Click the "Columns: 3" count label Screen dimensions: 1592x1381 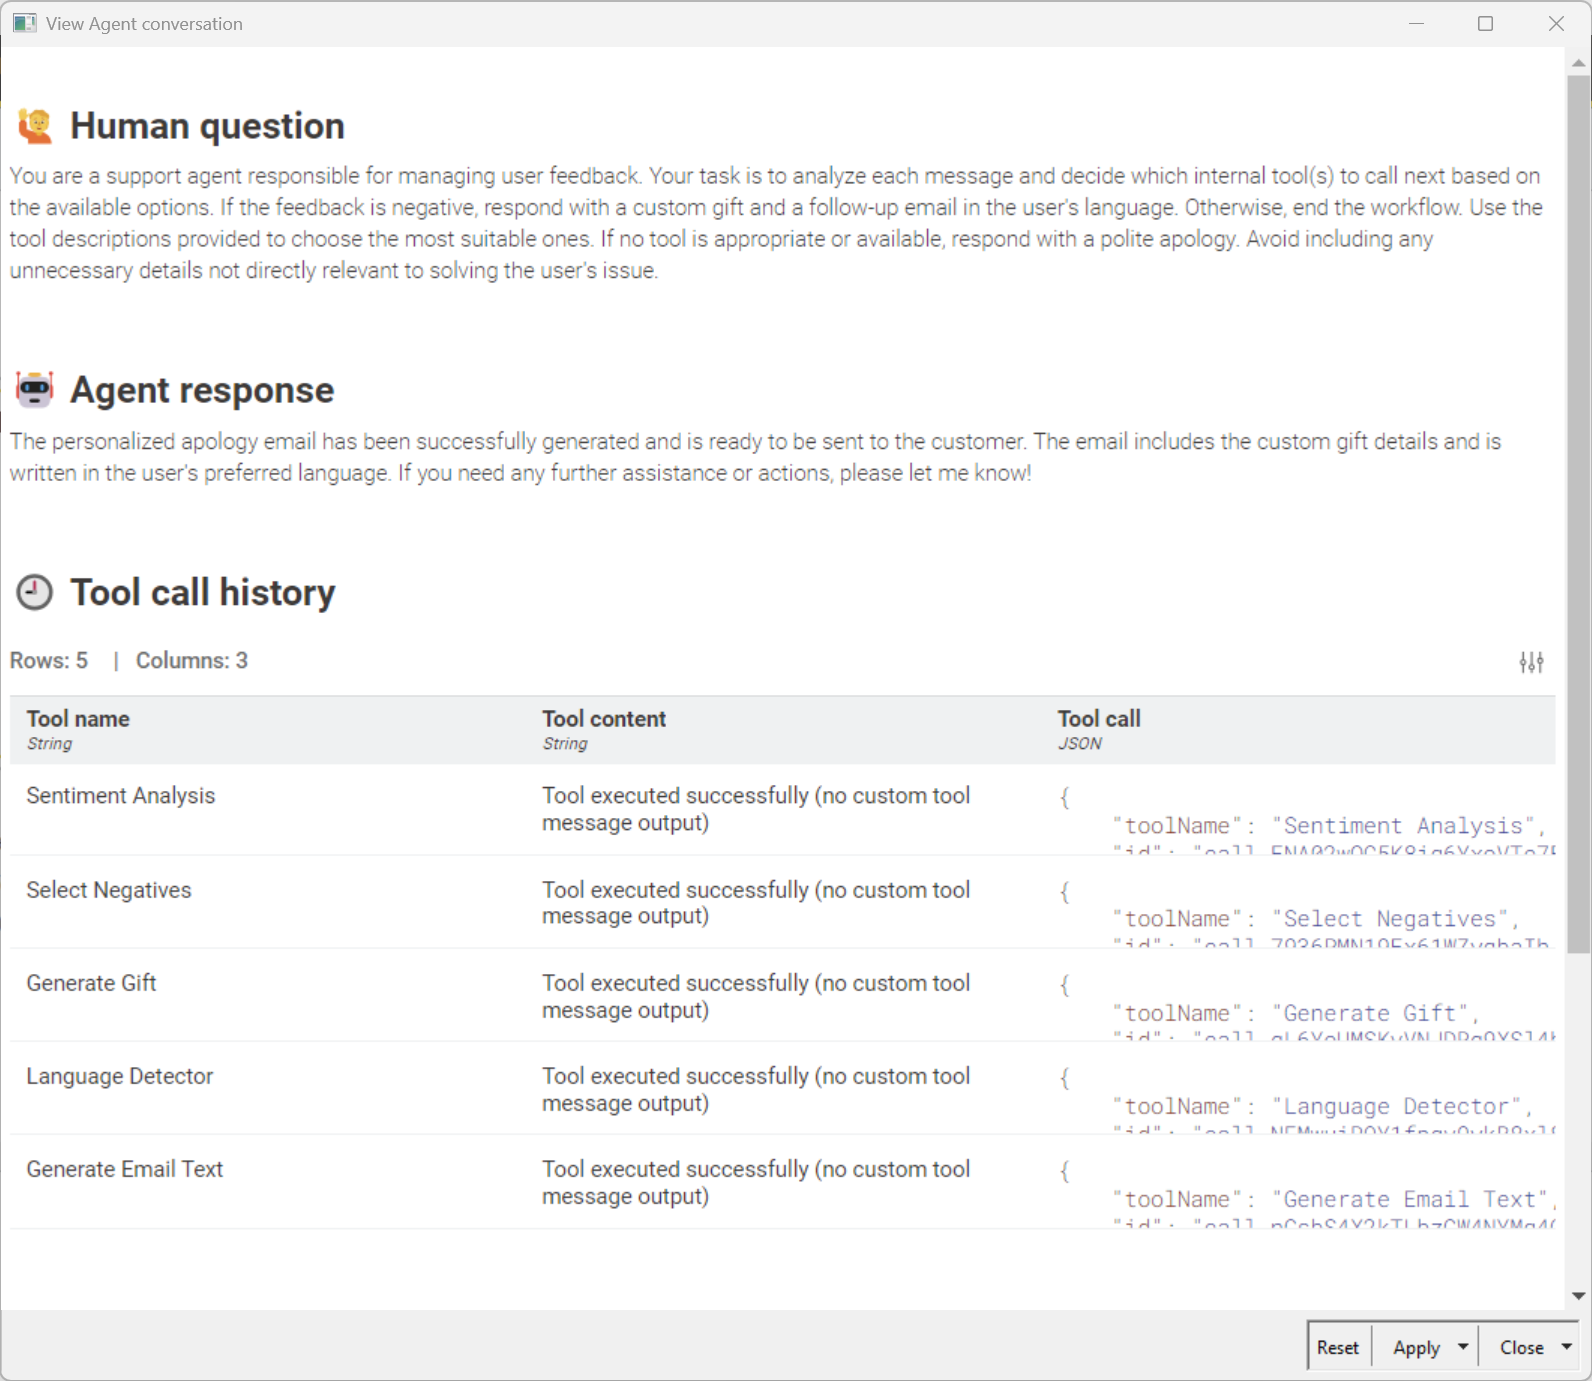click(x=192, y=661)
